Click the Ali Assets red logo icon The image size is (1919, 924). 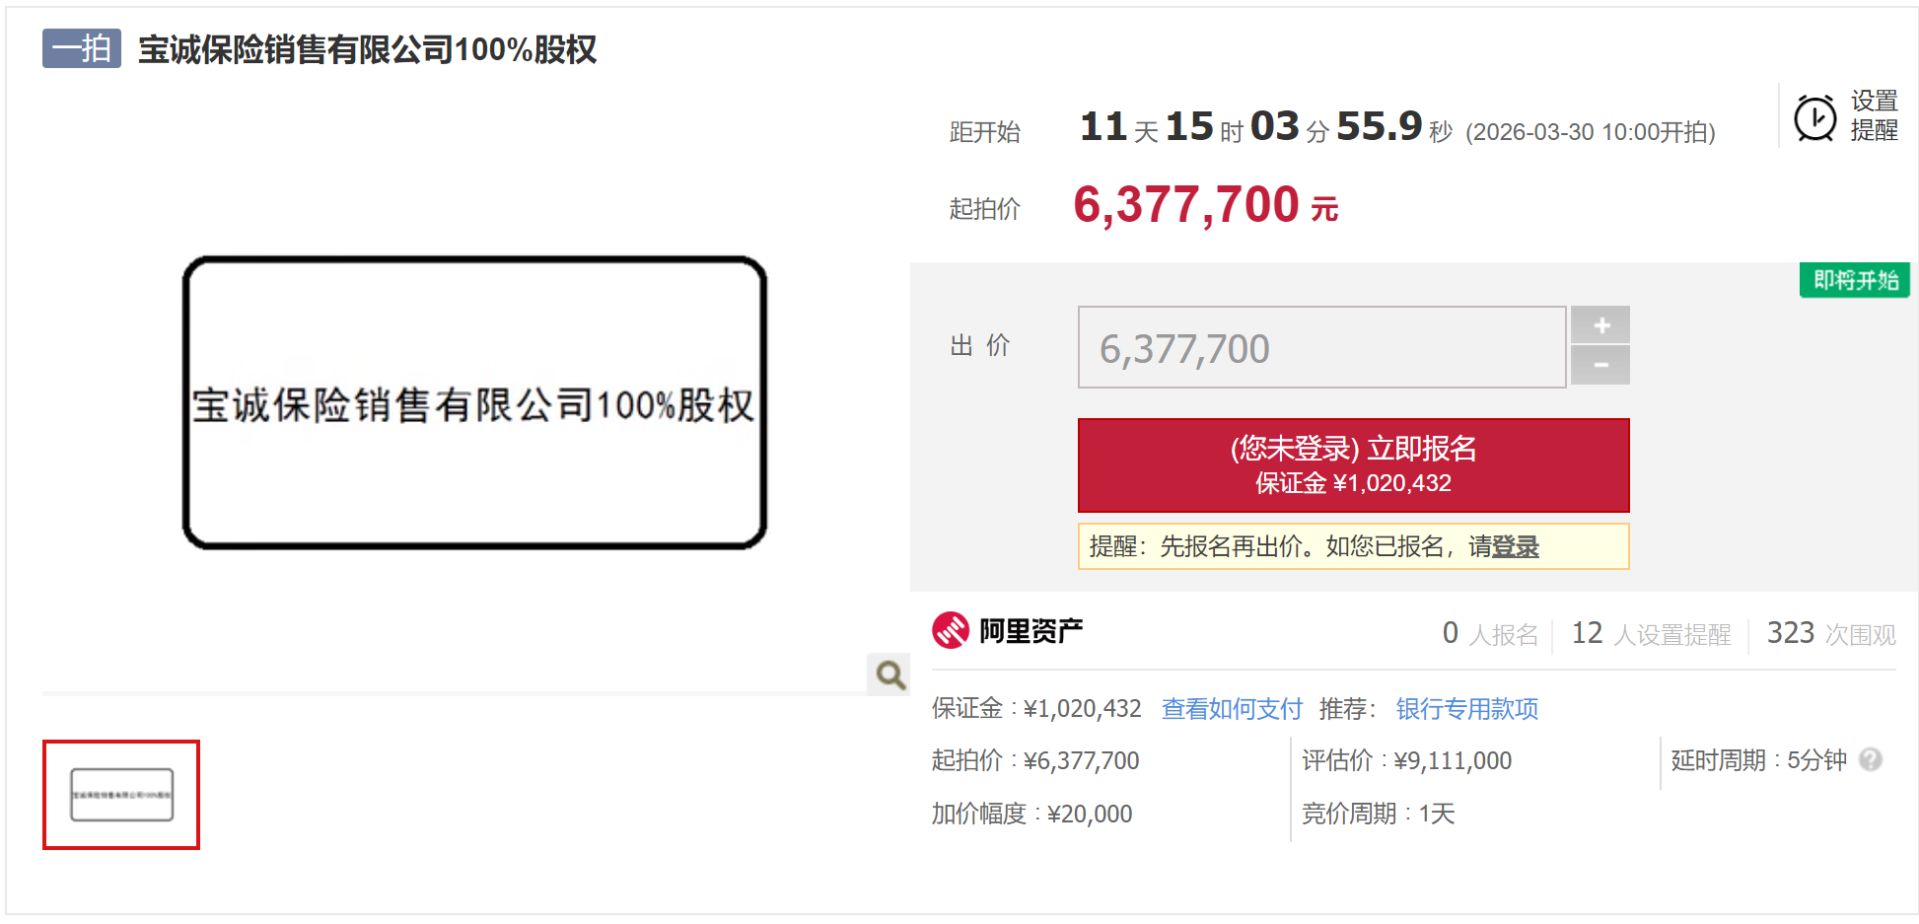[x=950, y=631]
